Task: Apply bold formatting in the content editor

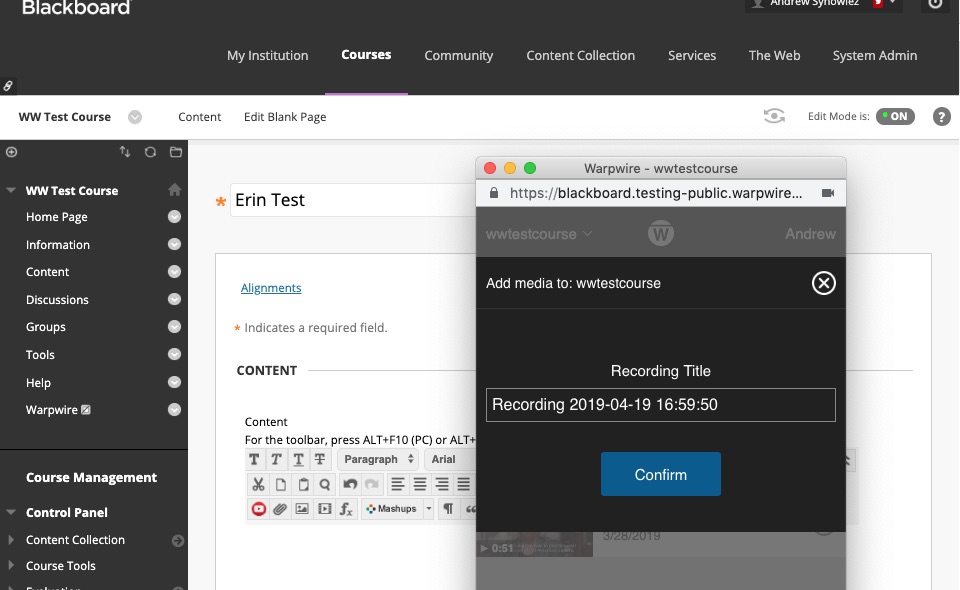Action: [255, 459]
